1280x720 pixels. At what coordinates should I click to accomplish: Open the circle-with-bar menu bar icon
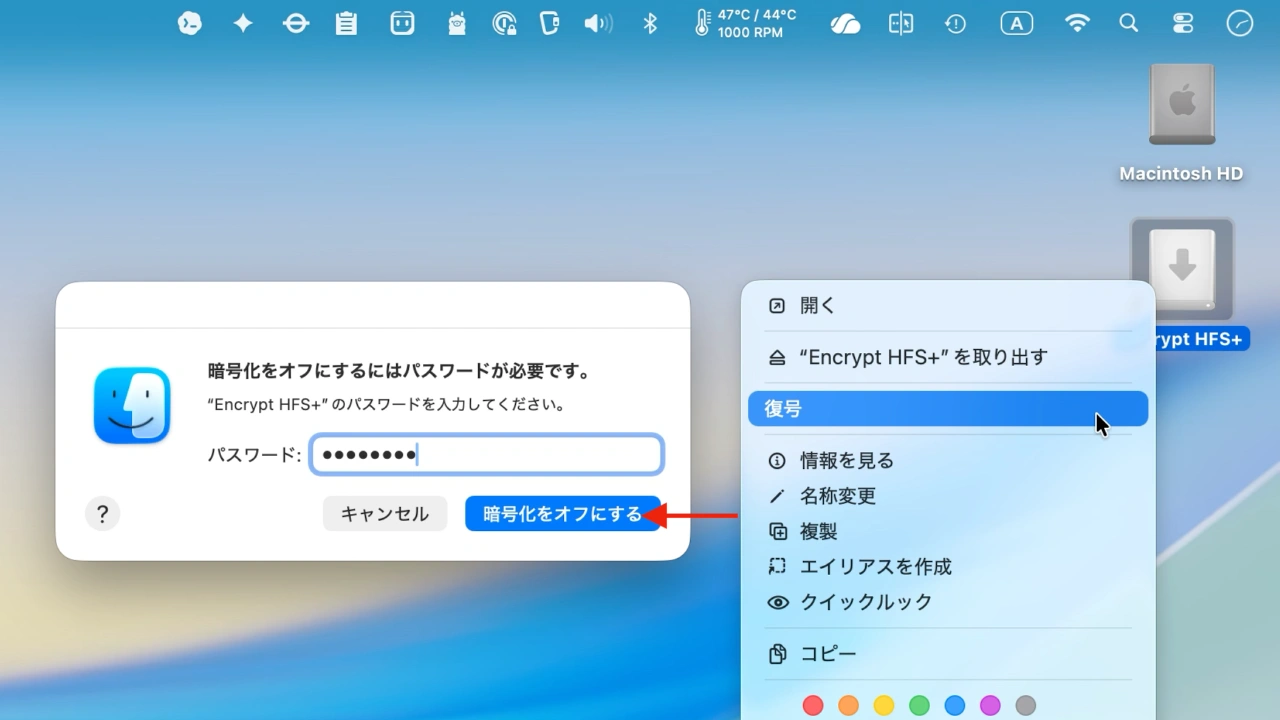[296, 23]
